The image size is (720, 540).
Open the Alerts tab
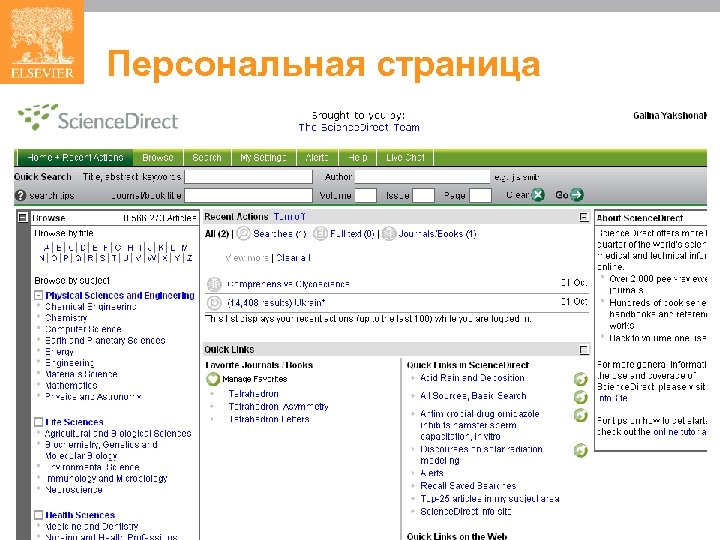(x=317, y=158)
